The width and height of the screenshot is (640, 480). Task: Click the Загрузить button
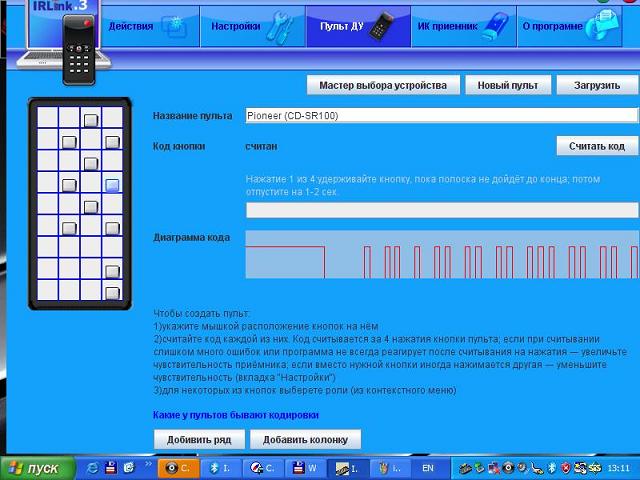click(x=597, y=85)
